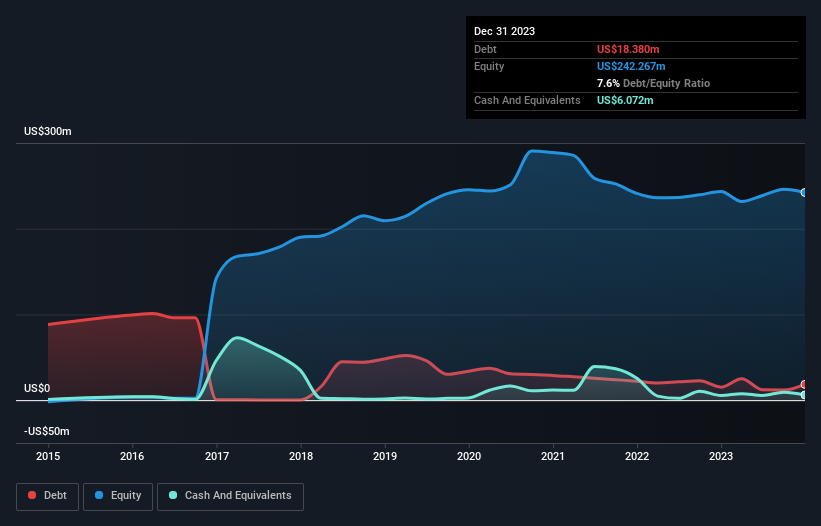This screenshot has width=821, height=526.
Task: Click the US$242.267m equity value
Action: pos(631,66)
